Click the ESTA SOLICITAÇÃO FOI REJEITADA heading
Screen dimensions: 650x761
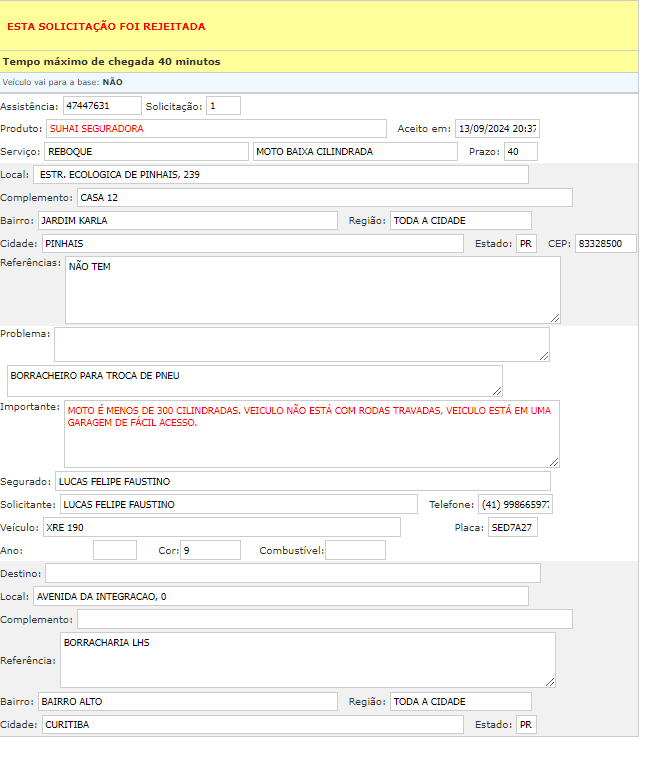(106, 27)
